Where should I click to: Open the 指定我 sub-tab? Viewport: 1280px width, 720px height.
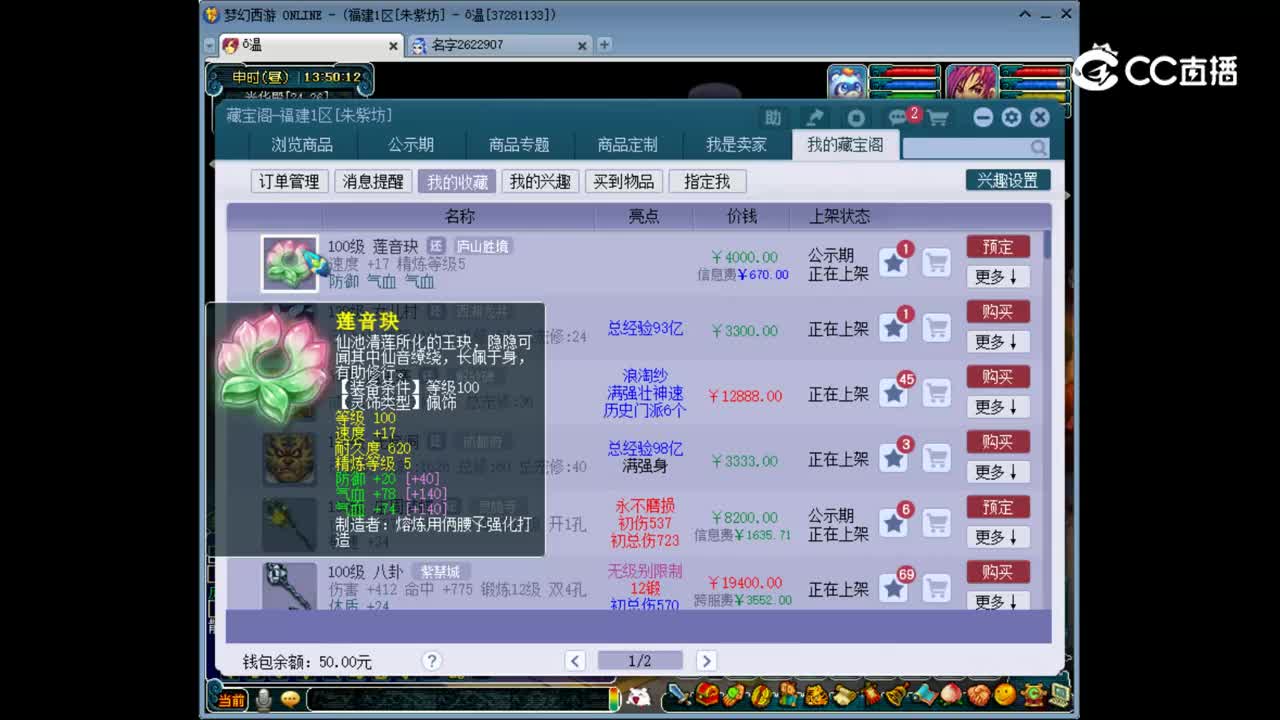pyautogui.click(x=707, y=181)
